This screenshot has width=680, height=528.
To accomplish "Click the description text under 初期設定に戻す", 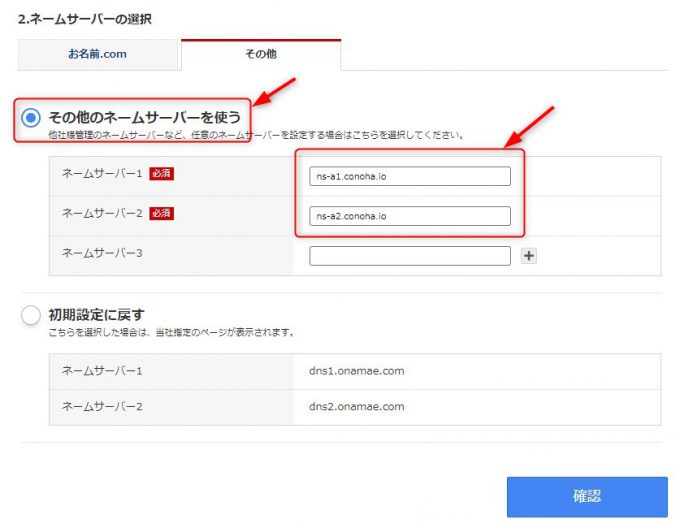I will tap(172, 332).
